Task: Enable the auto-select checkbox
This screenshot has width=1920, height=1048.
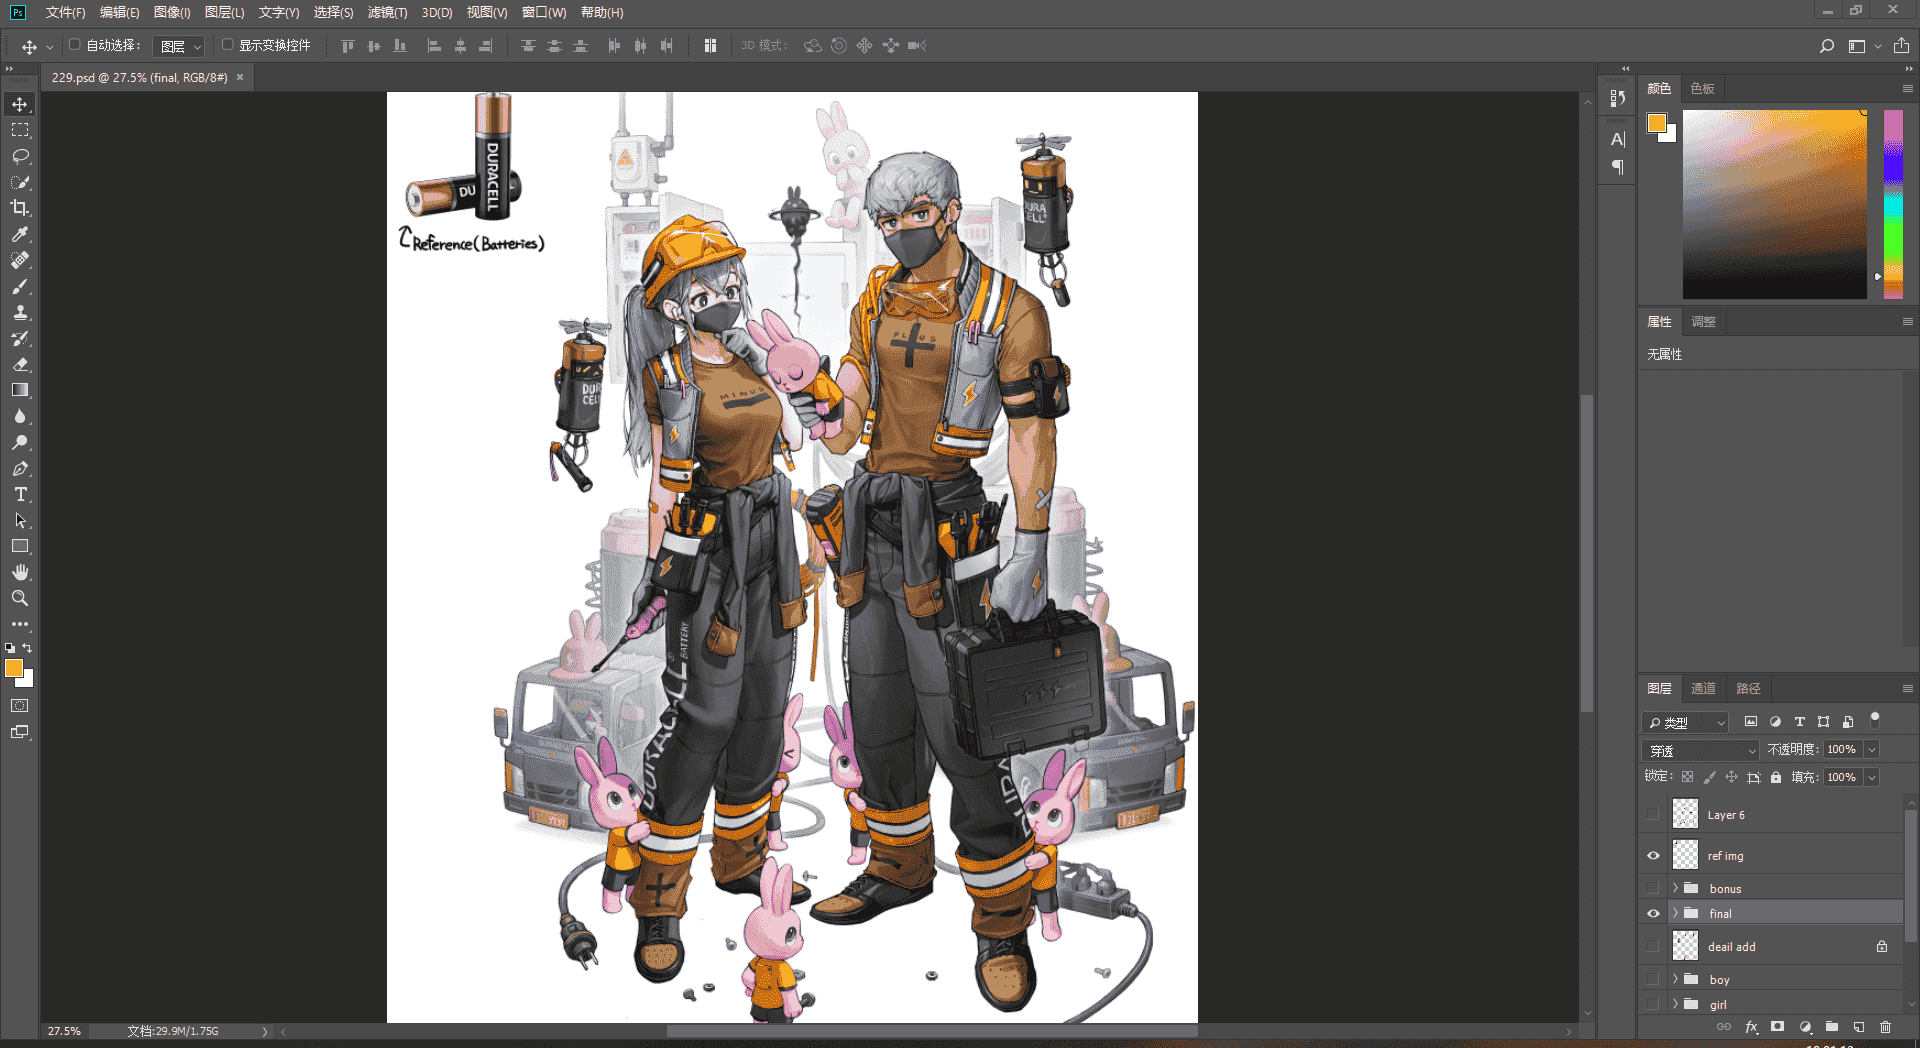Action: 74,45
